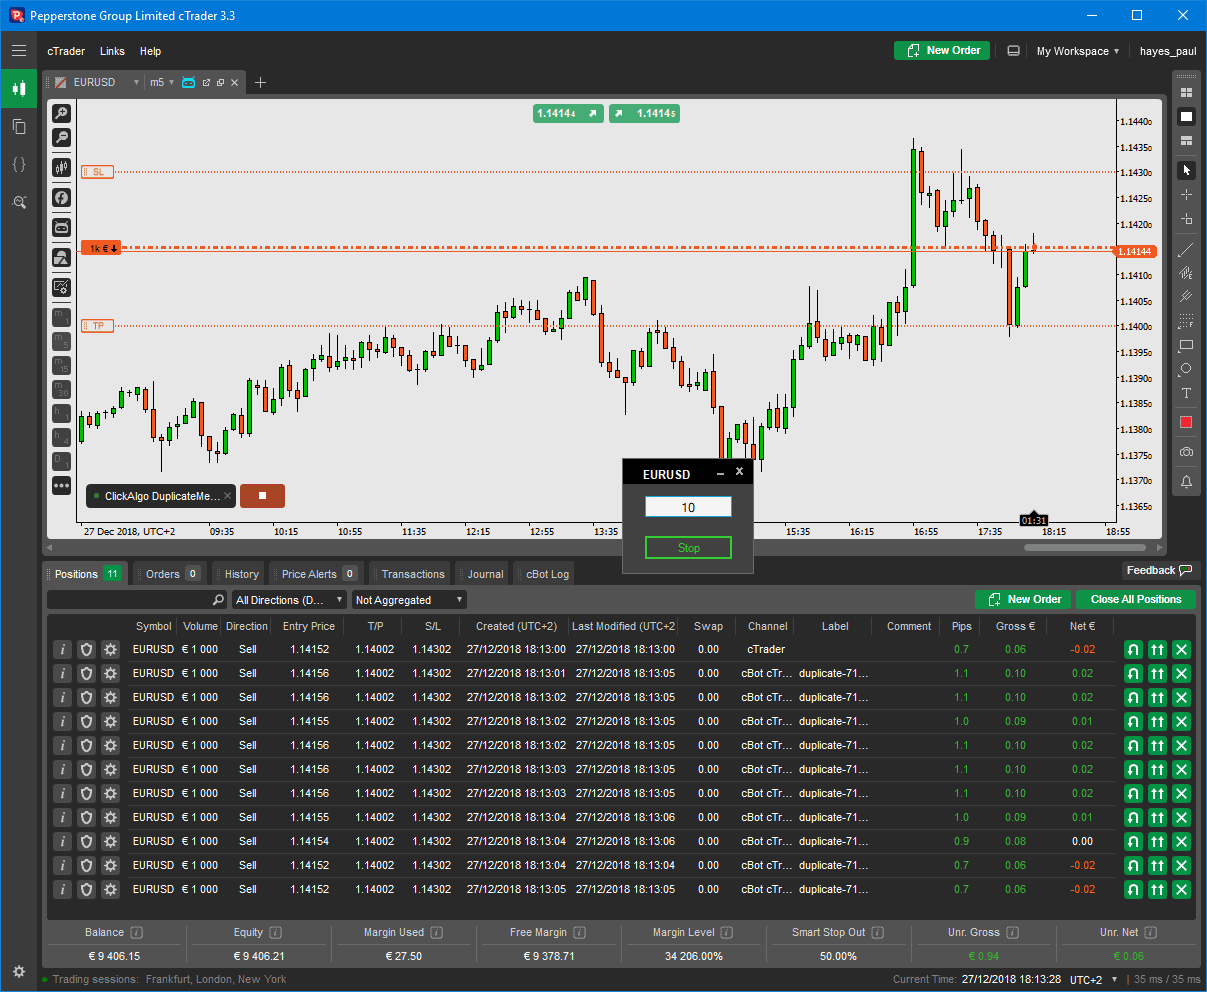
Task: Open the candlestick chart type selector
Action: (x=61, y=168)
